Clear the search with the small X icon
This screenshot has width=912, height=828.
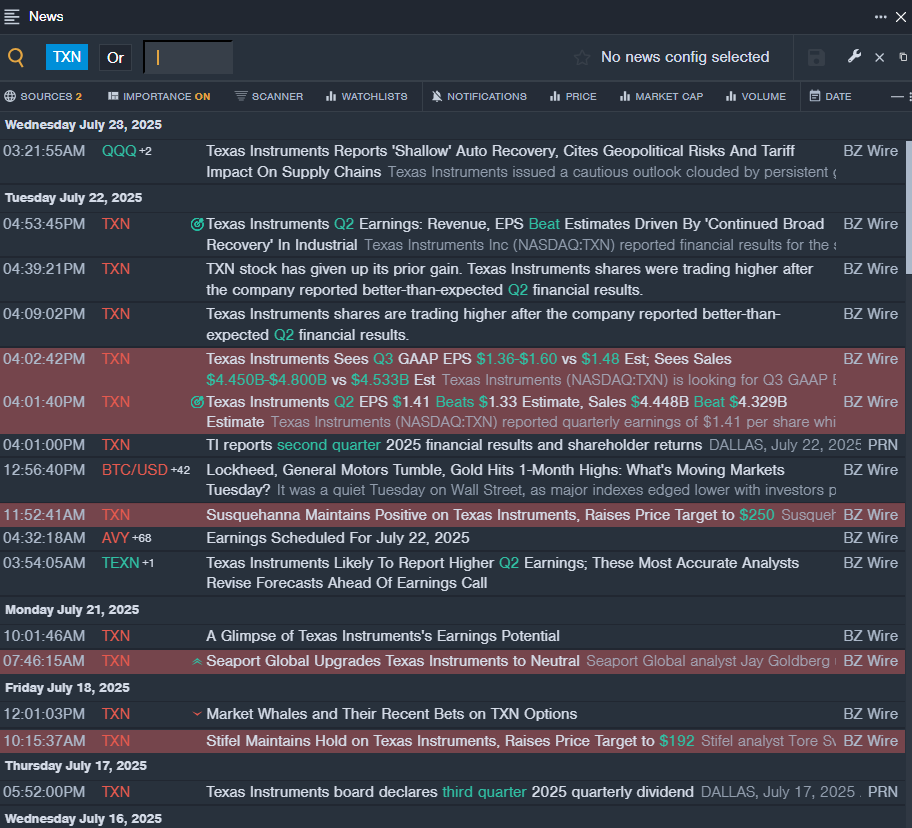pyautogui.click(x=879, y=58)
